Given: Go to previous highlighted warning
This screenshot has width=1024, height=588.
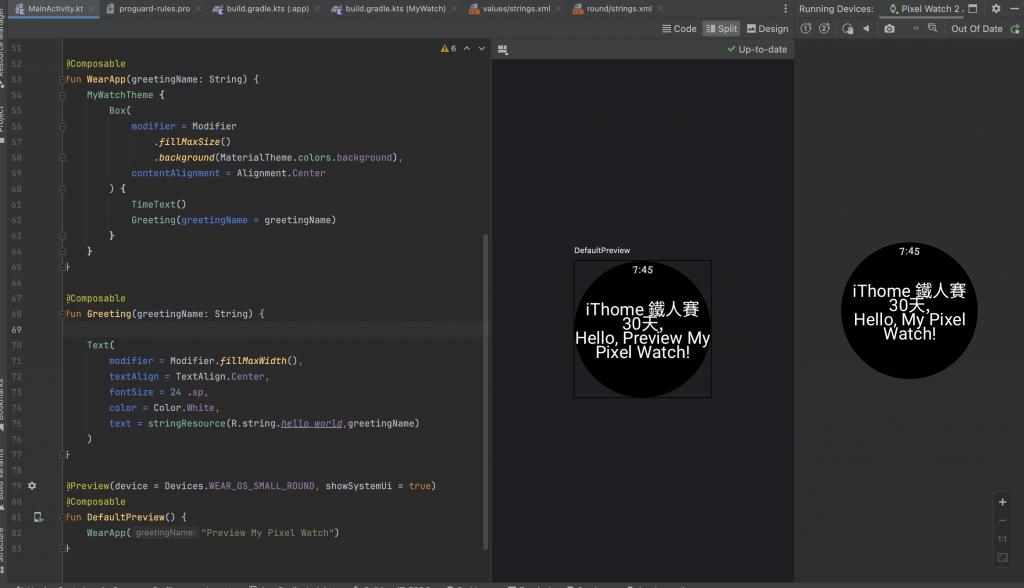Looking at the screenshot, I should [467, 48].
